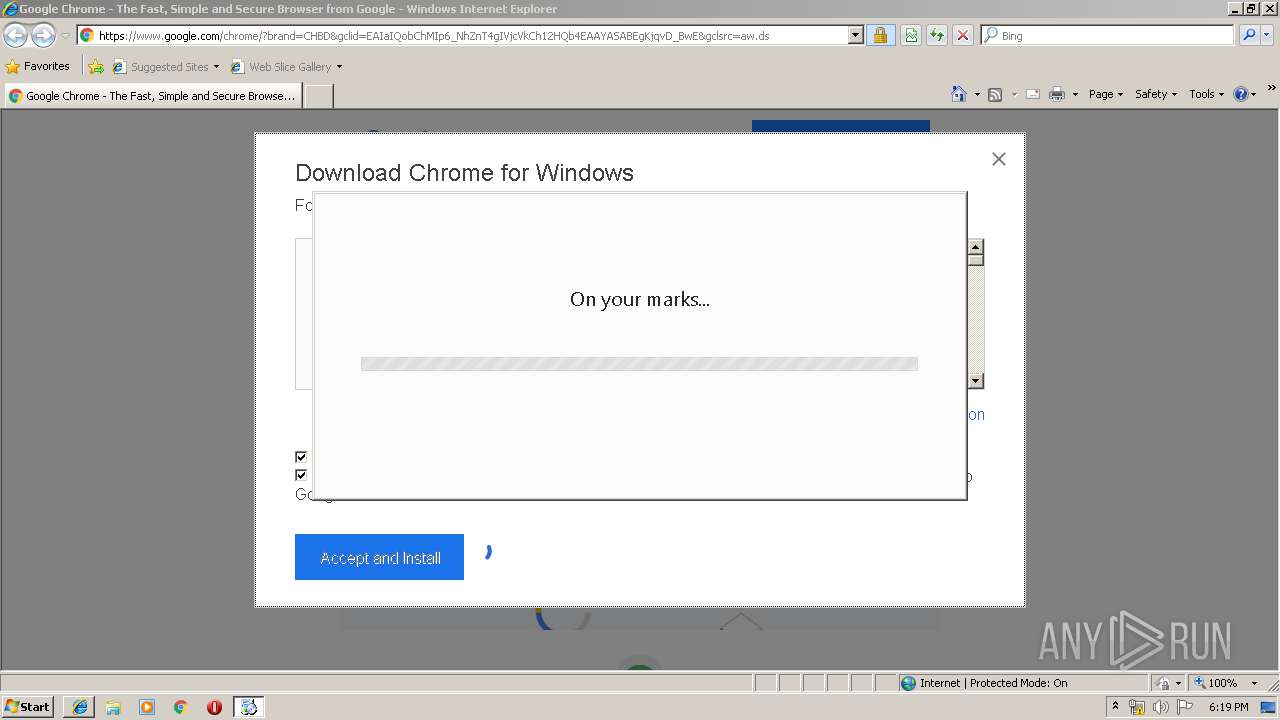Open the Tools menu

coord(1206,94)
